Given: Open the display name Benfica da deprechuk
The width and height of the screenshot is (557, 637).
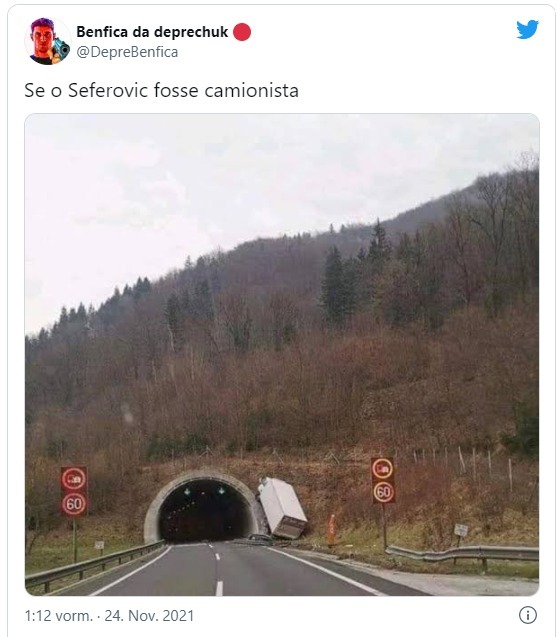Looking at the screenshot, I should [152, 32].
